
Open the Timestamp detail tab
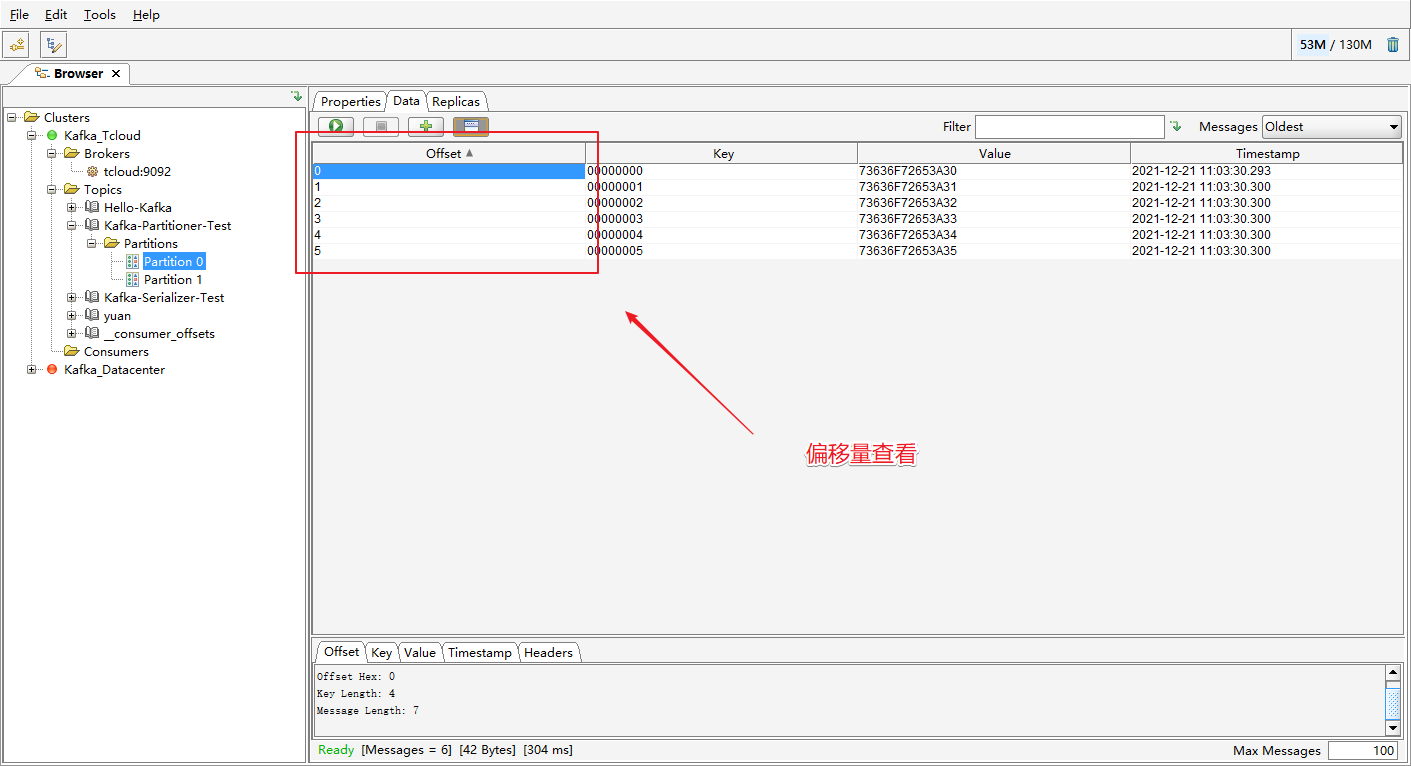click(480, 652)
